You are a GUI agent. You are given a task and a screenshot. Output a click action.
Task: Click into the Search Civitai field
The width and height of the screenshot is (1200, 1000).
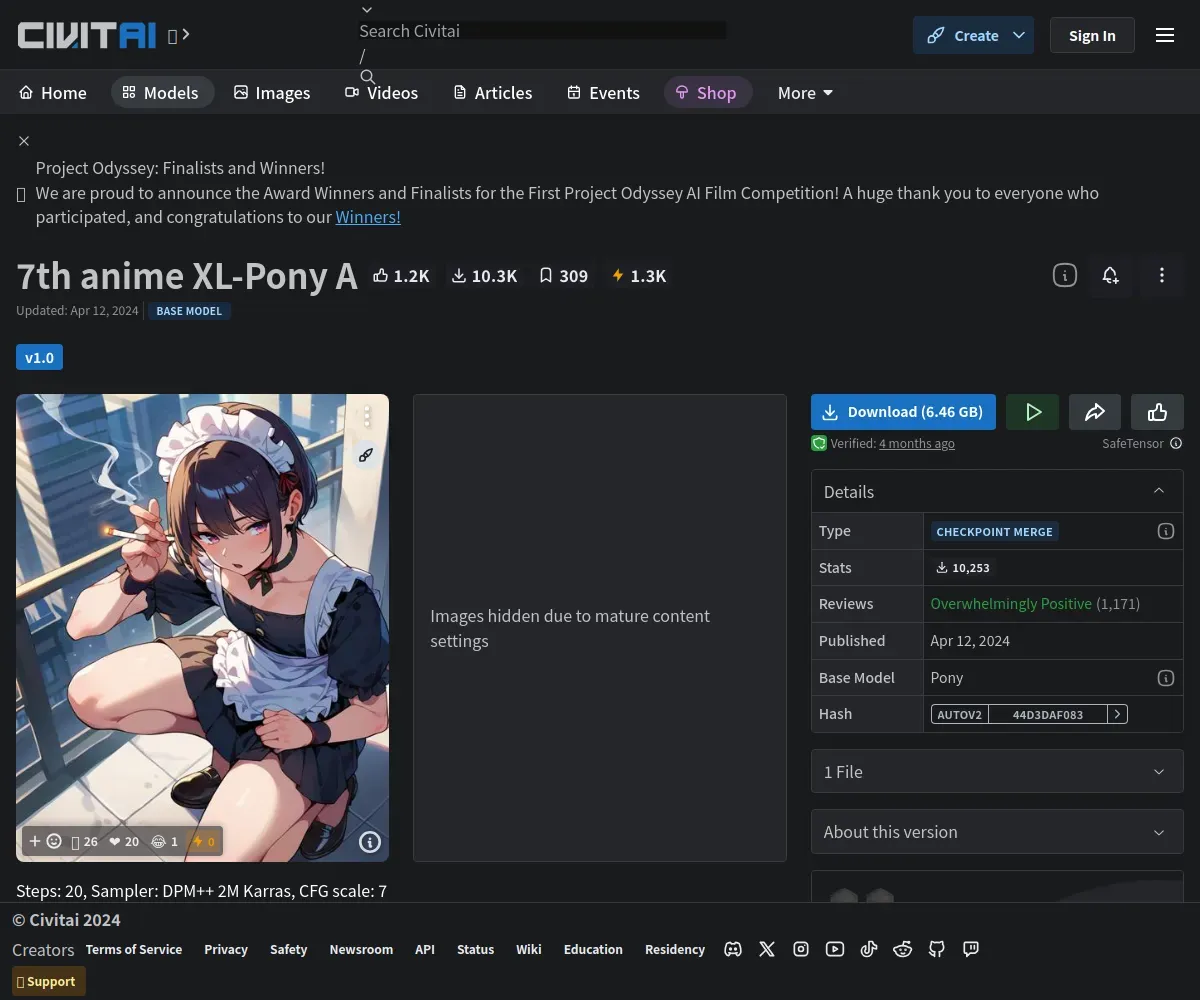click(543, 31)
